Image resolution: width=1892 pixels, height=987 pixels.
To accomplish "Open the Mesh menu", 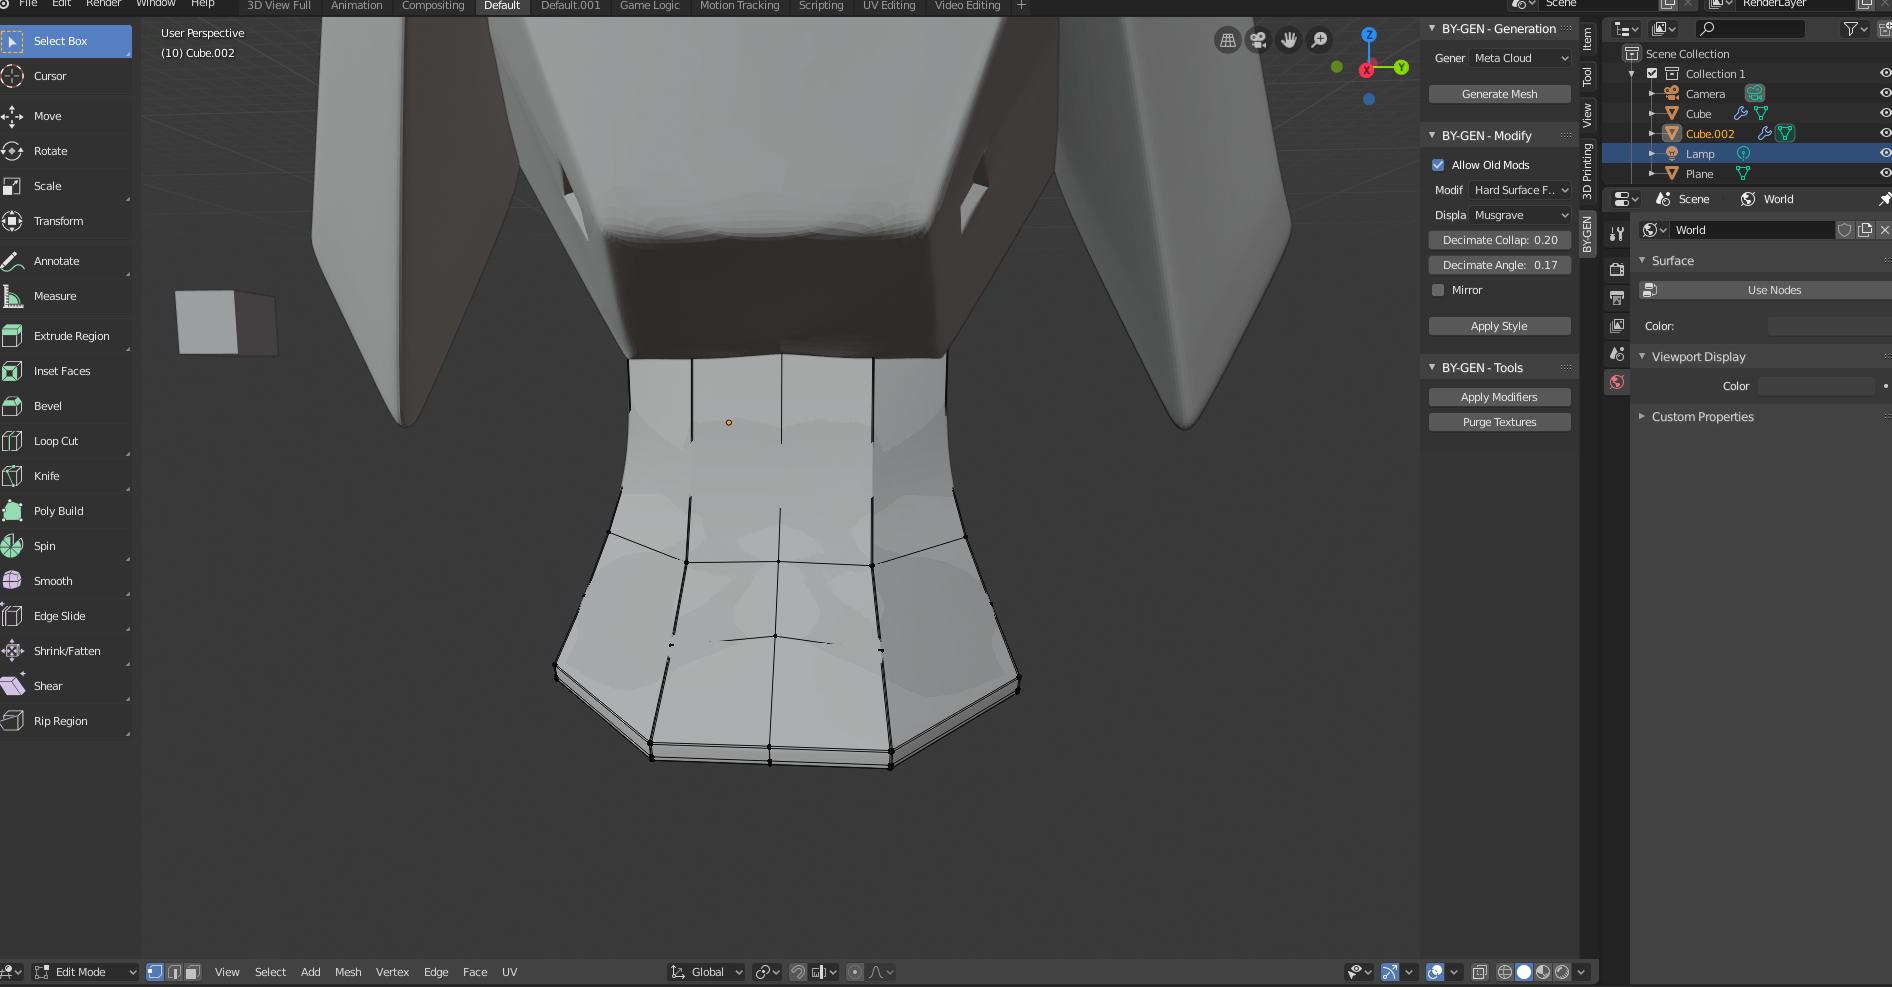I will point(348,972).
